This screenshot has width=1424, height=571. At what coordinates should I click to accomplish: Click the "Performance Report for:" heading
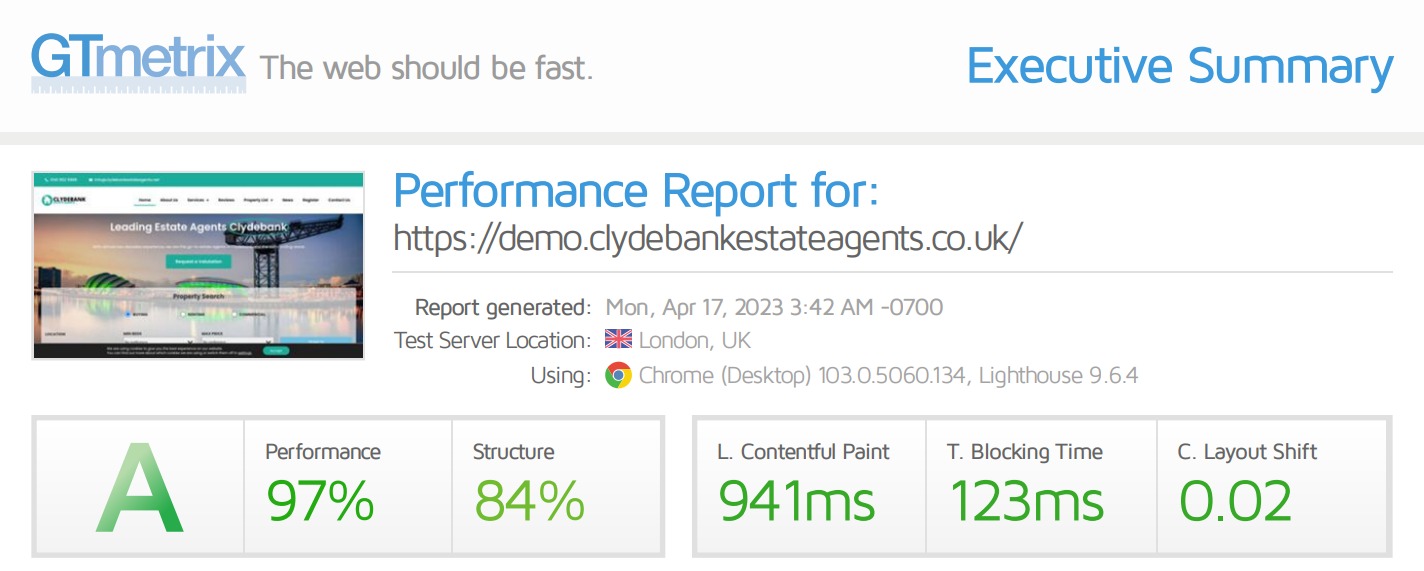pyautogui.click(x=636, y=190)
